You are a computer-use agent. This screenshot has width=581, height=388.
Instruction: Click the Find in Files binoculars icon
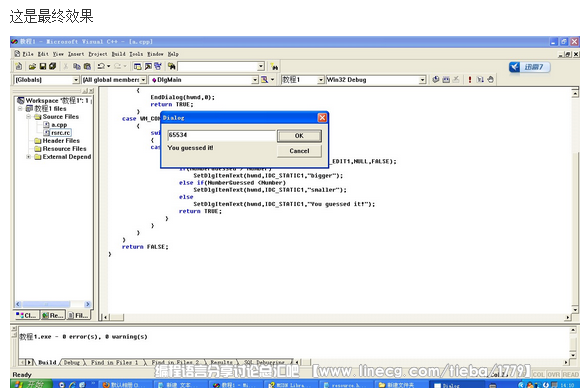click(171, 66)
